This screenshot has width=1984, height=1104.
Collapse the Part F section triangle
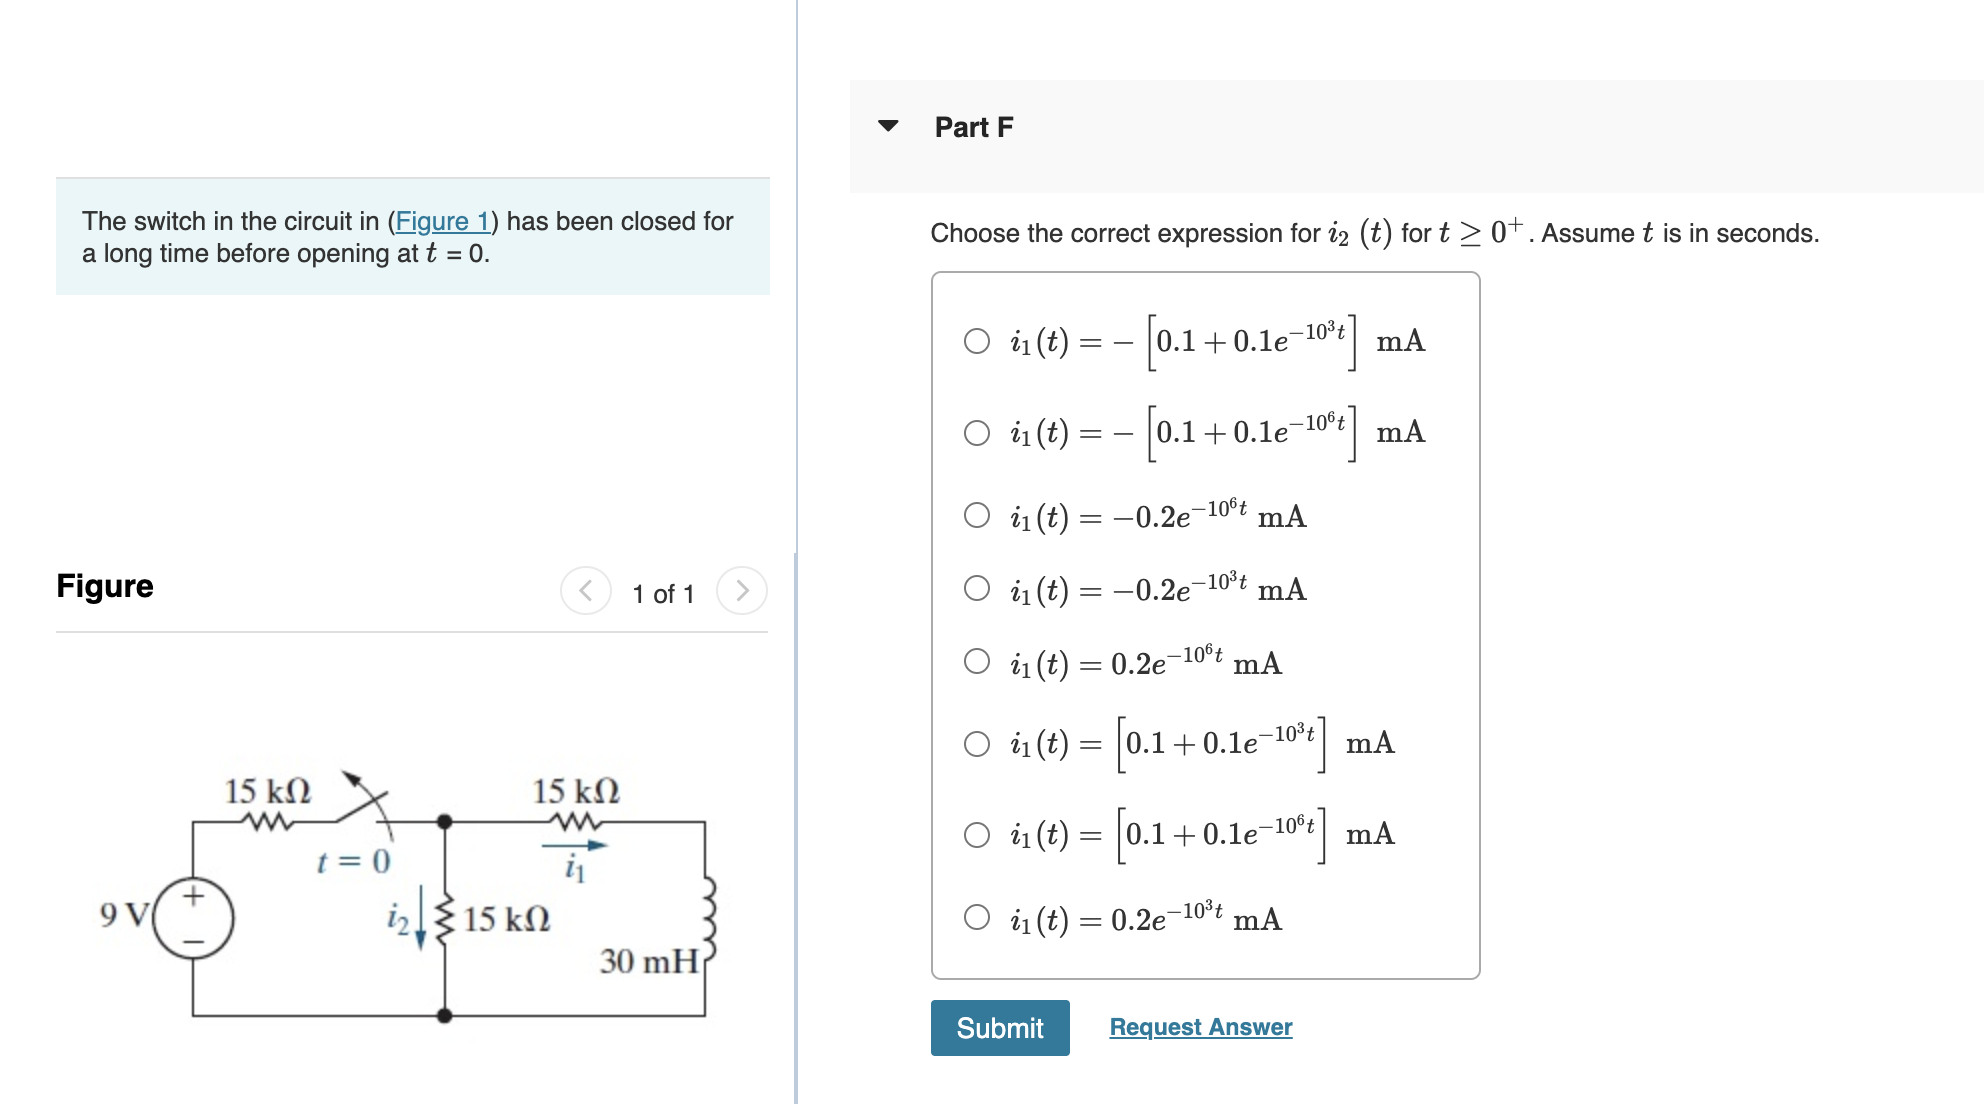(x=888, y=125)
